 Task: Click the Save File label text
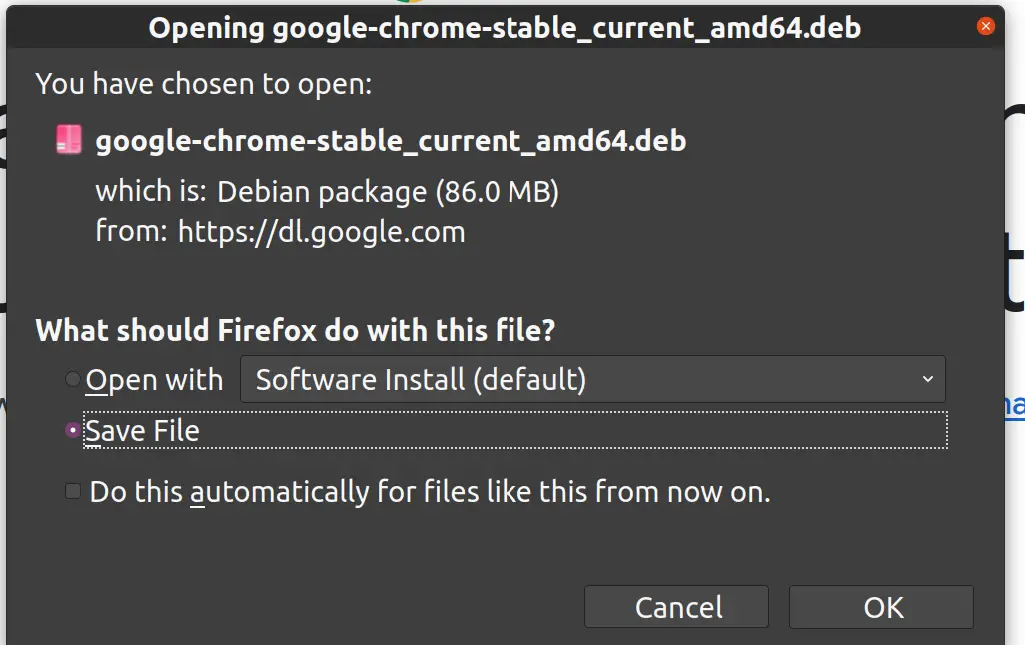point(143,431)
